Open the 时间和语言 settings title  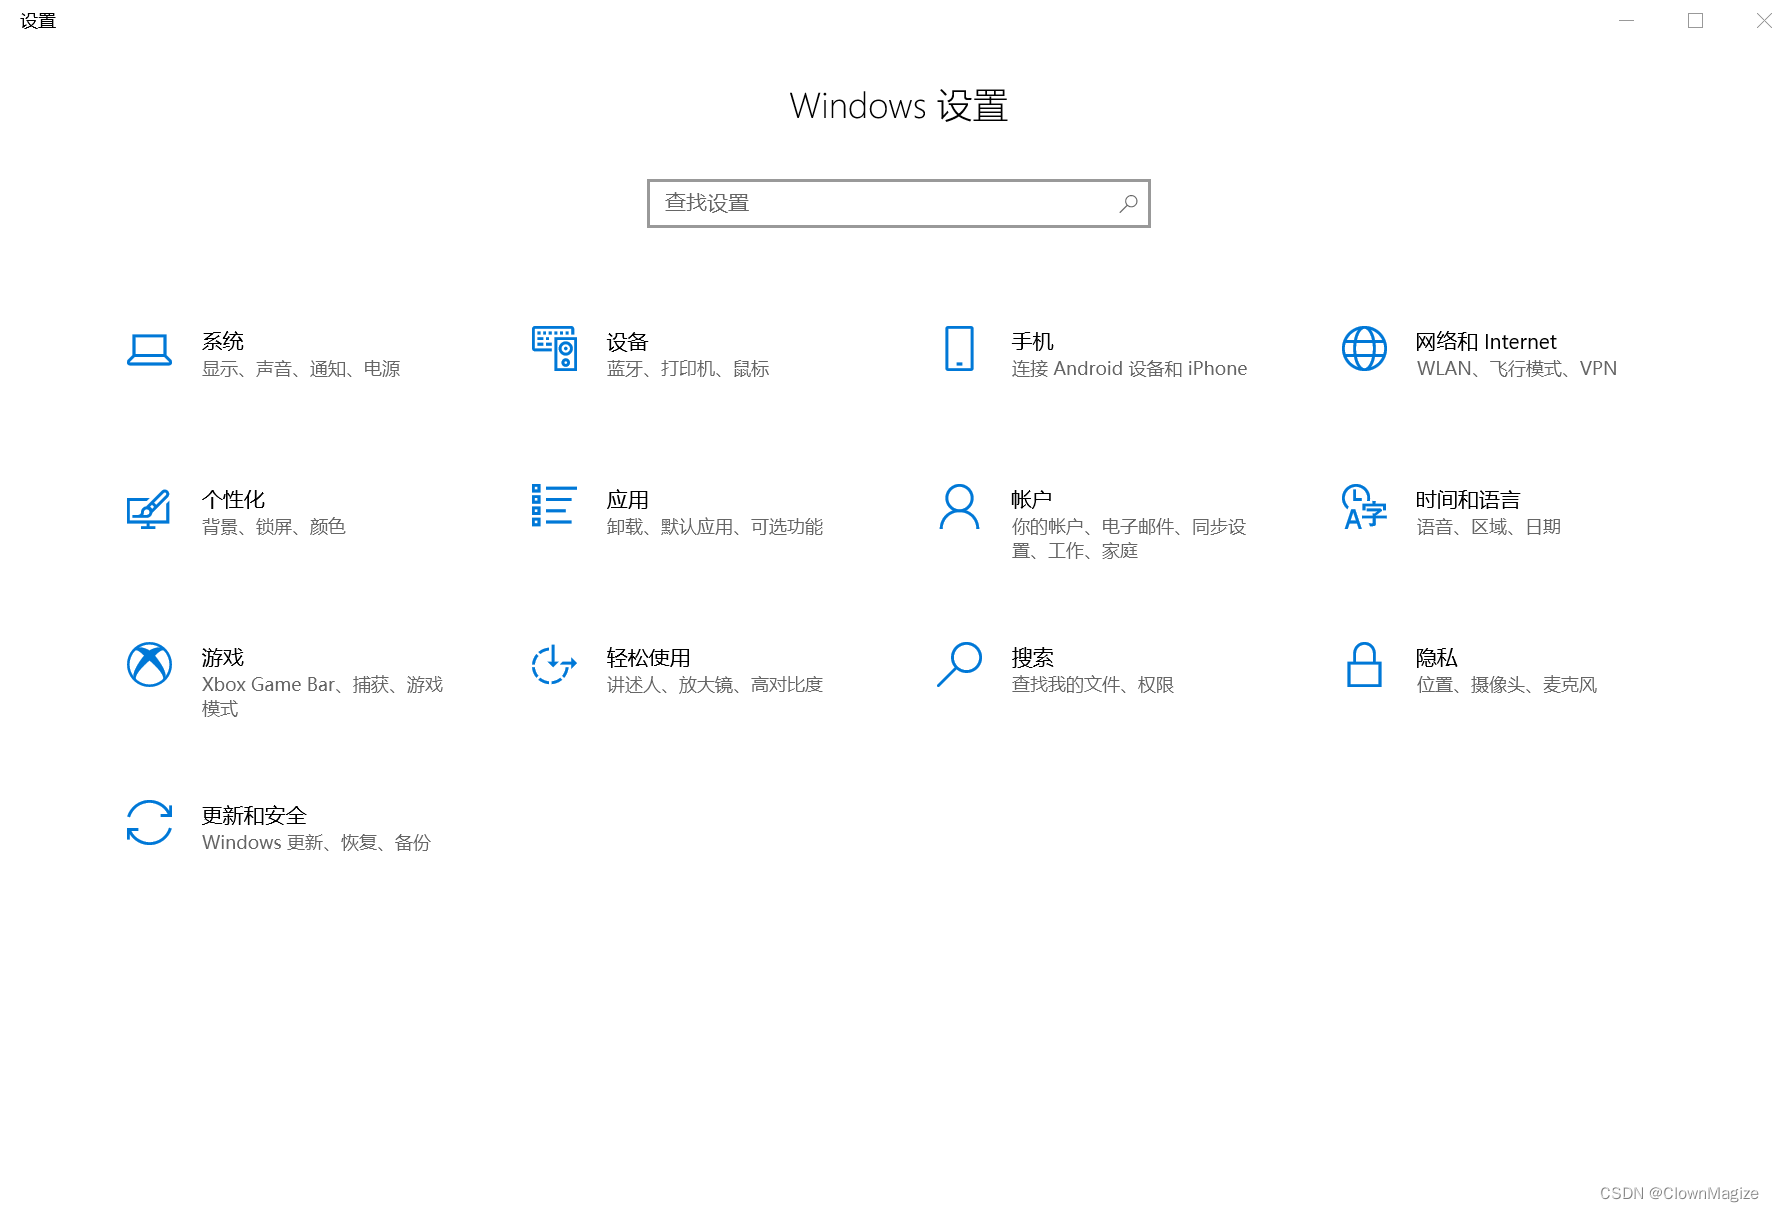(x=1468, y=500)
